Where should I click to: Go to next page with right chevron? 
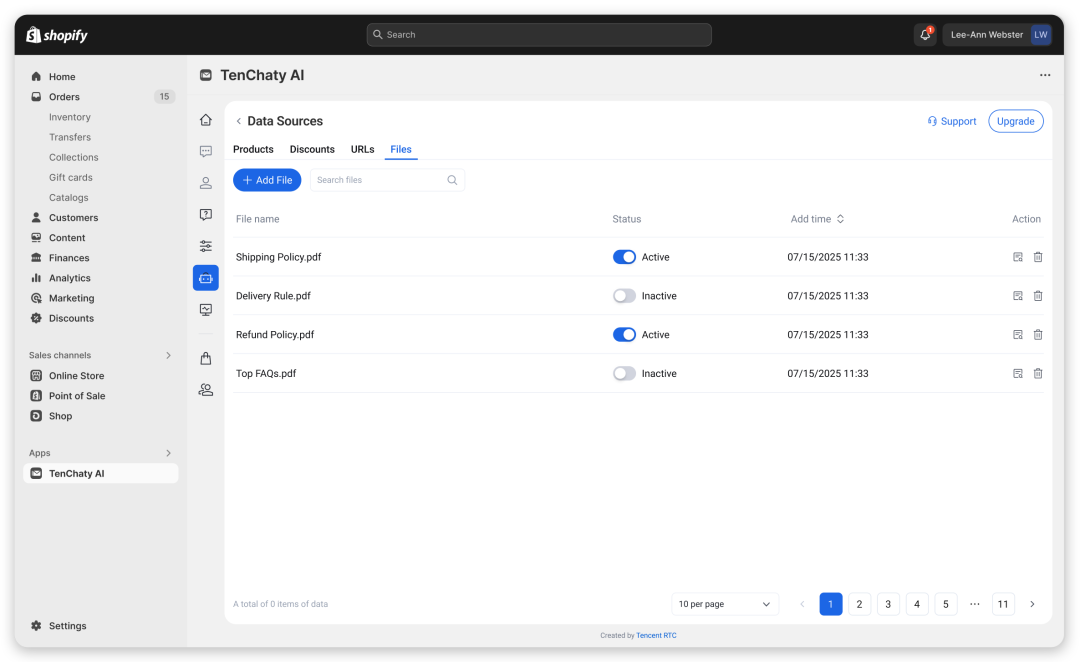pos(1032,604)
